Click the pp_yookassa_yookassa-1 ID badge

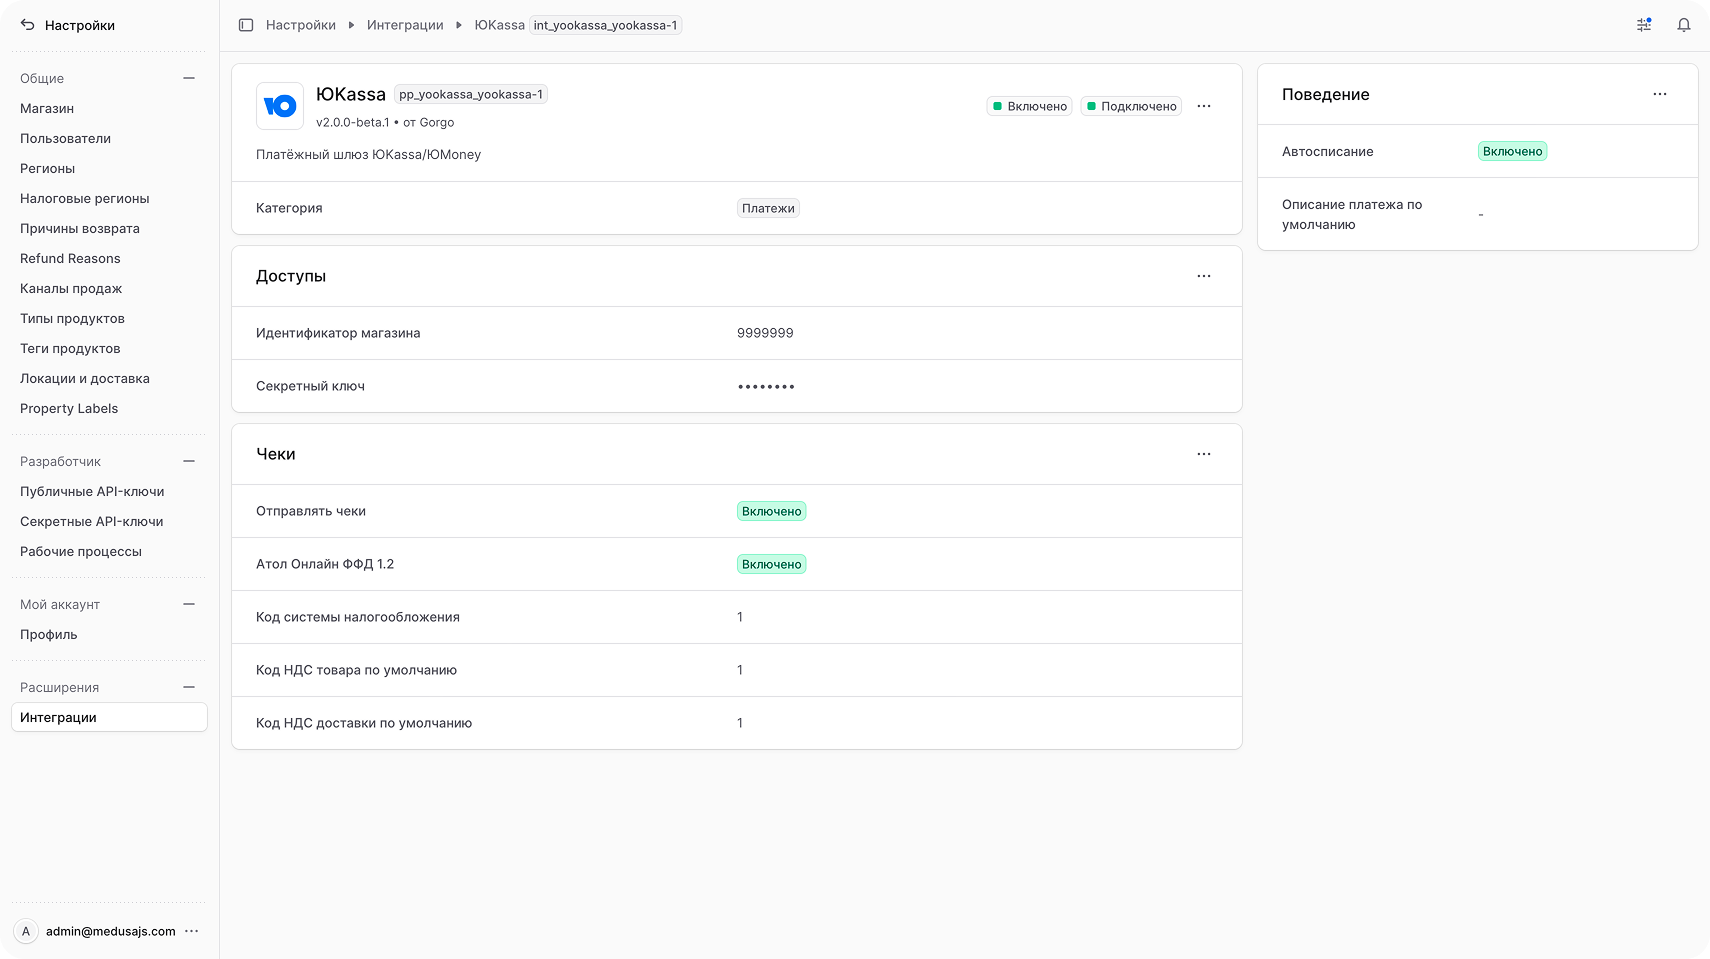click(471, 94)
